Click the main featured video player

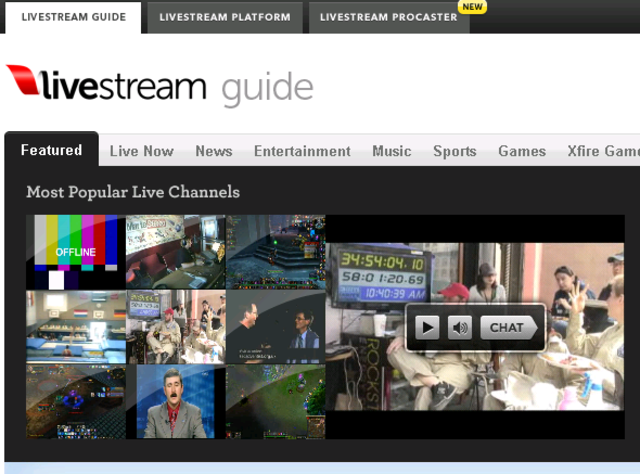[475, 327]
